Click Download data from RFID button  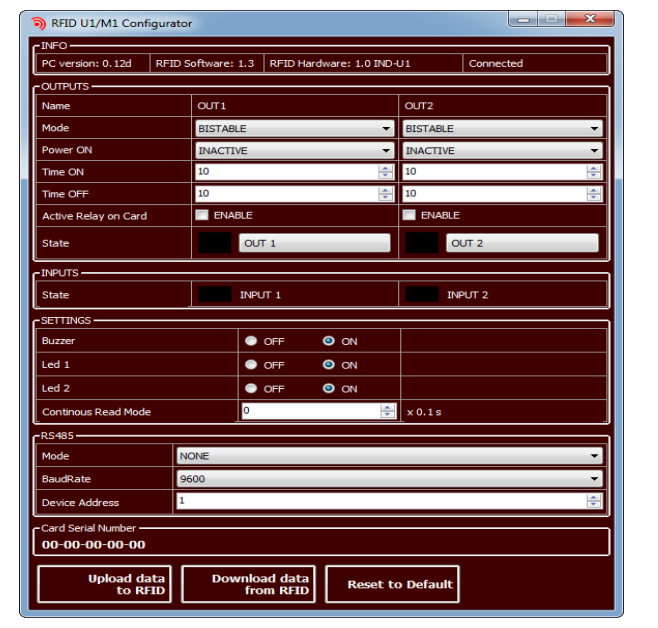point(248,584)
